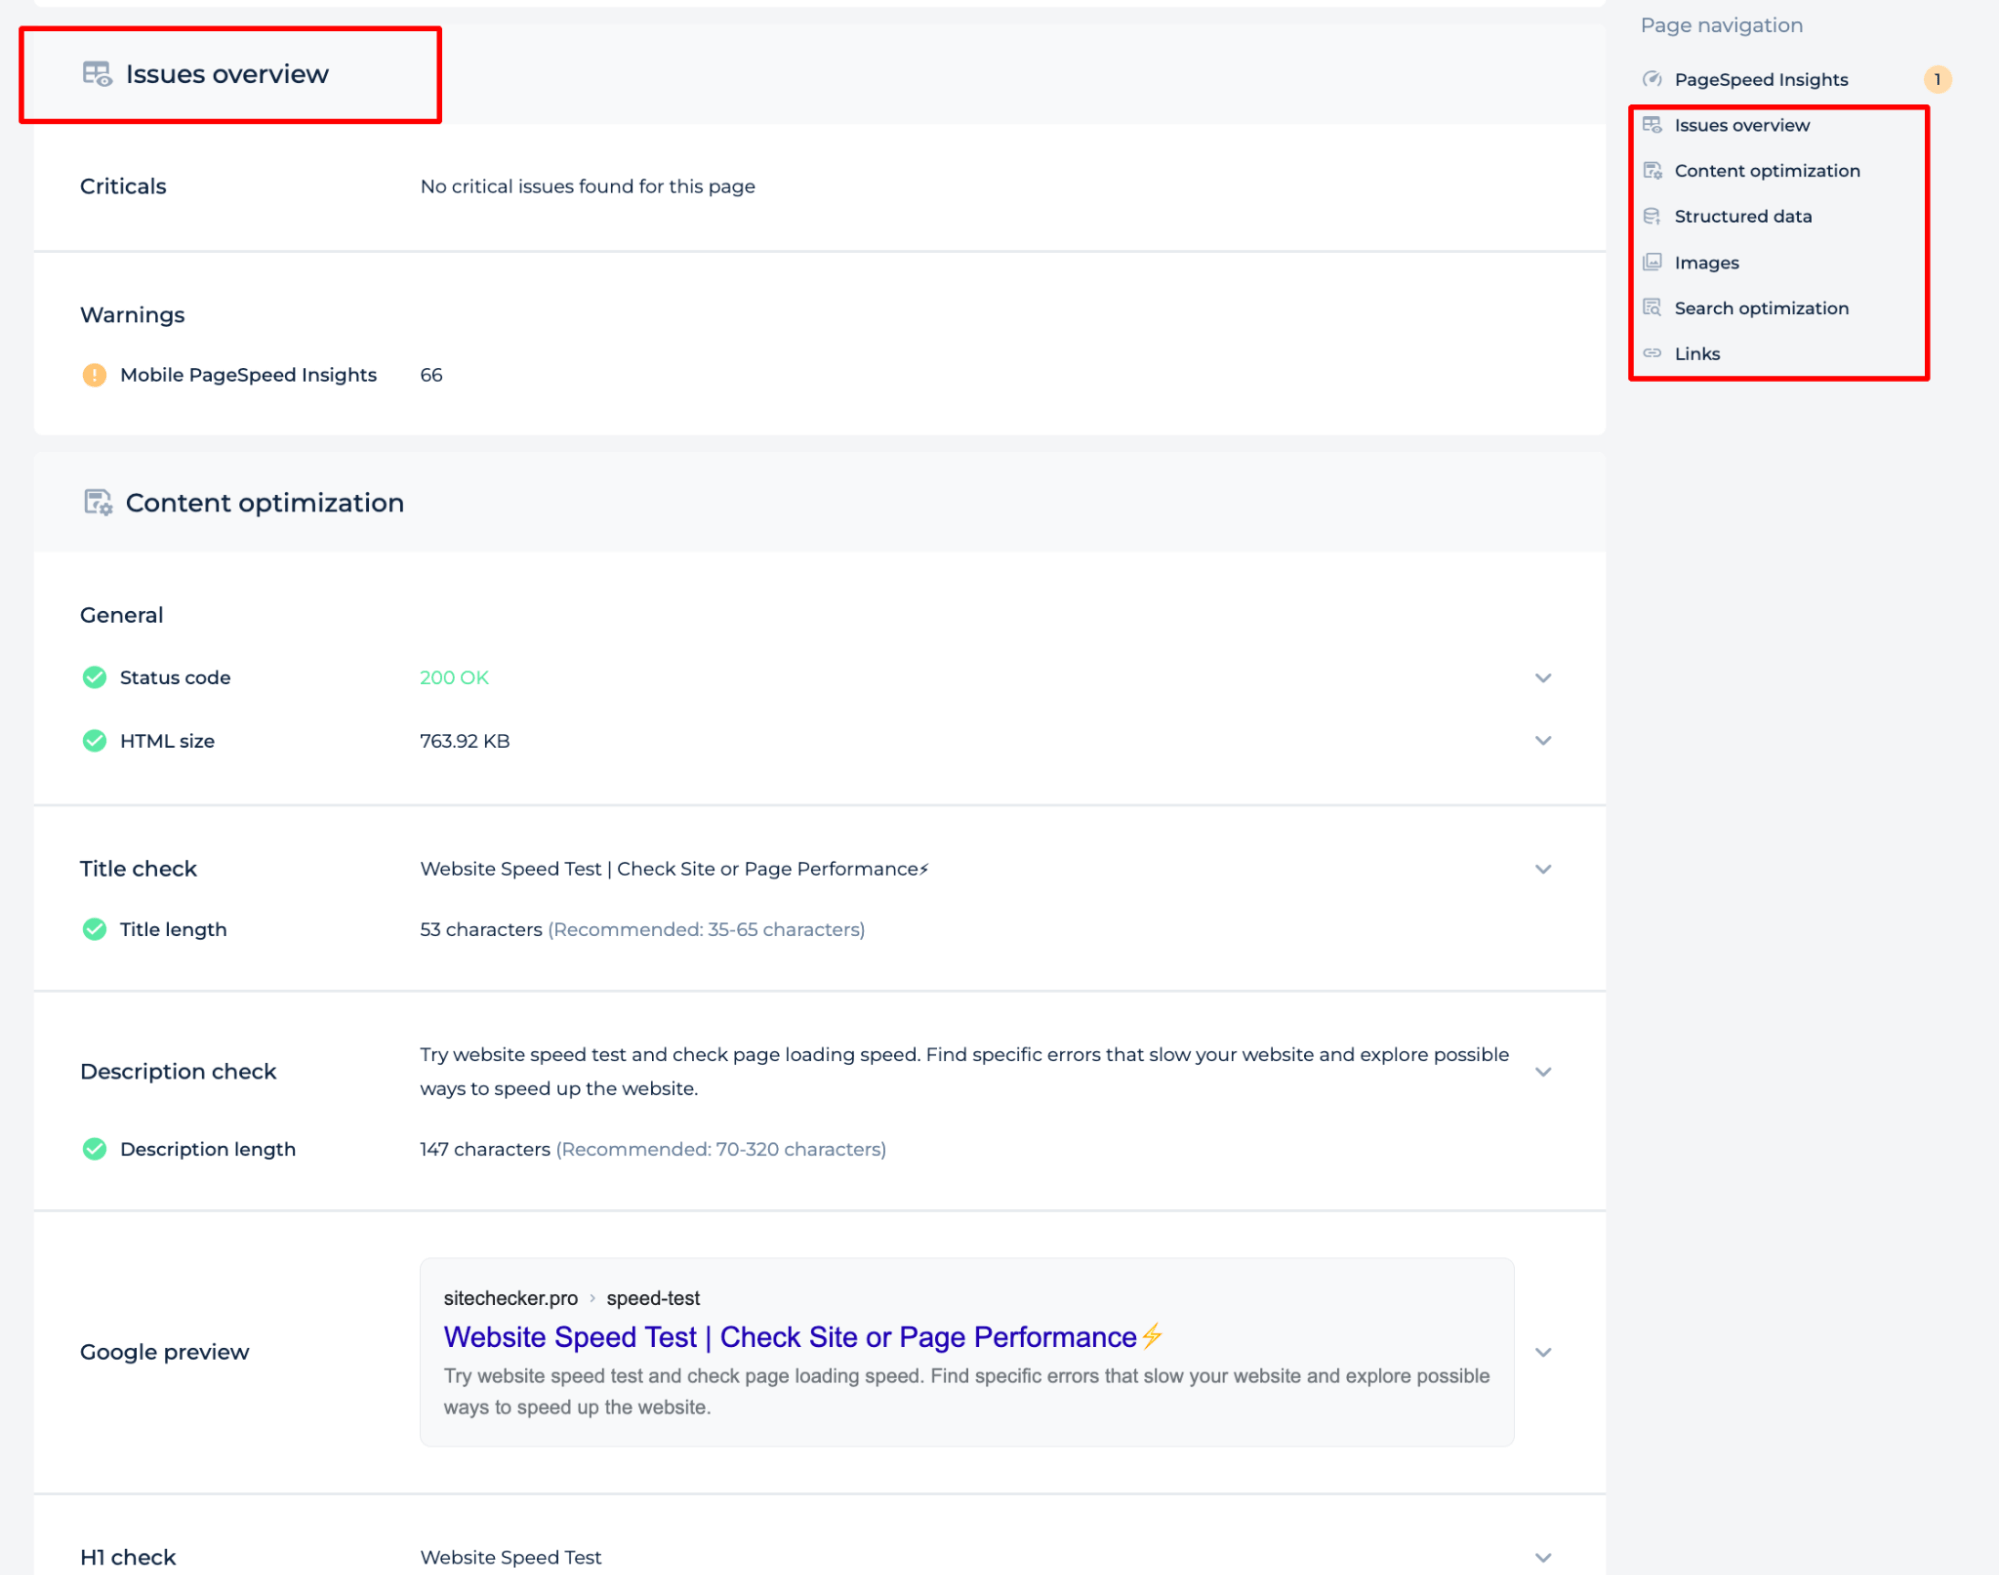
Task: Go to PageSpeed Insights in page navigation
Action: tap(1761, 79)
